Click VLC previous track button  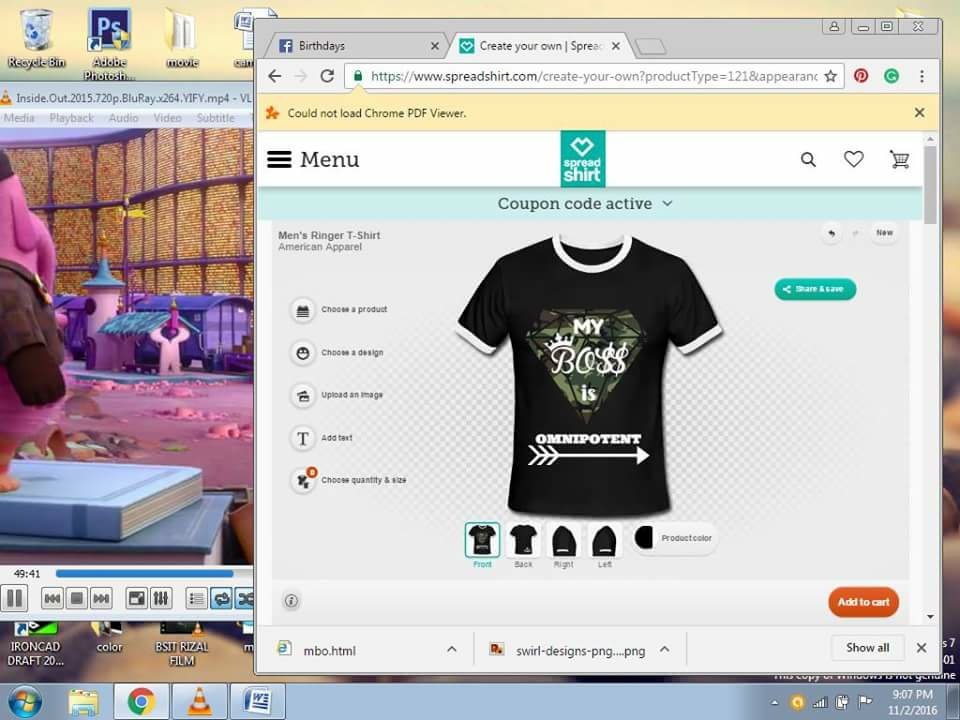pos(53,598)
